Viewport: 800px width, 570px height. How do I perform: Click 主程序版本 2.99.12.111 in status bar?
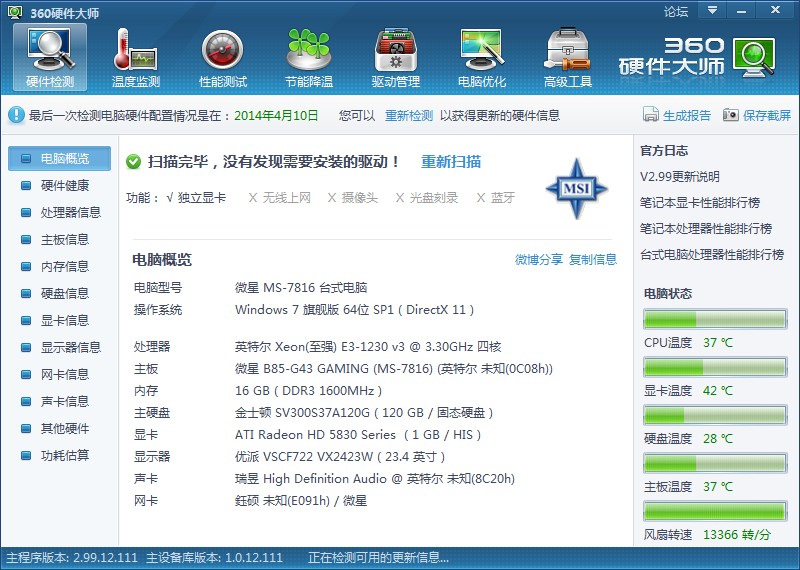[x=72, y=558]
